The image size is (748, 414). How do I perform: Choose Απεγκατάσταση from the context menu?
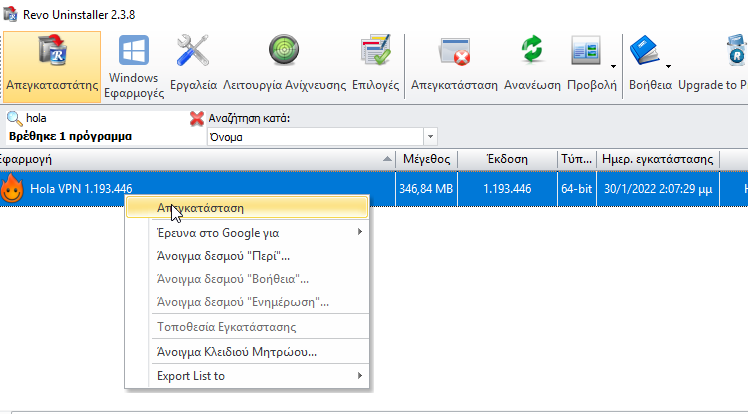(247, 208)
